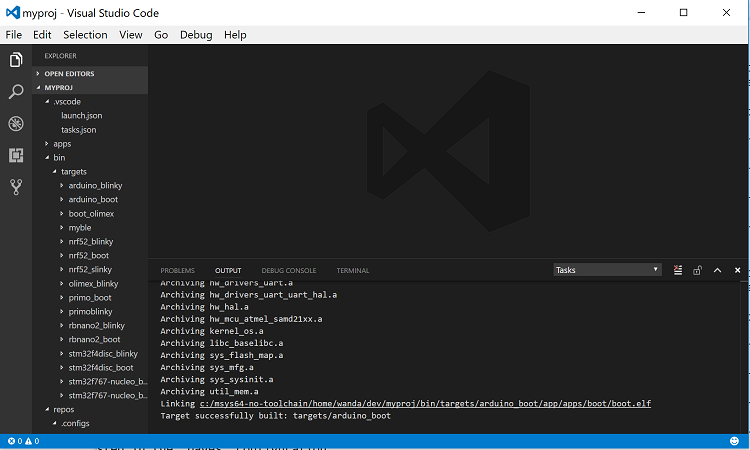750x450 pixels.
Task: Open the Tasks output channel dropdown
Action: [608, 270]
